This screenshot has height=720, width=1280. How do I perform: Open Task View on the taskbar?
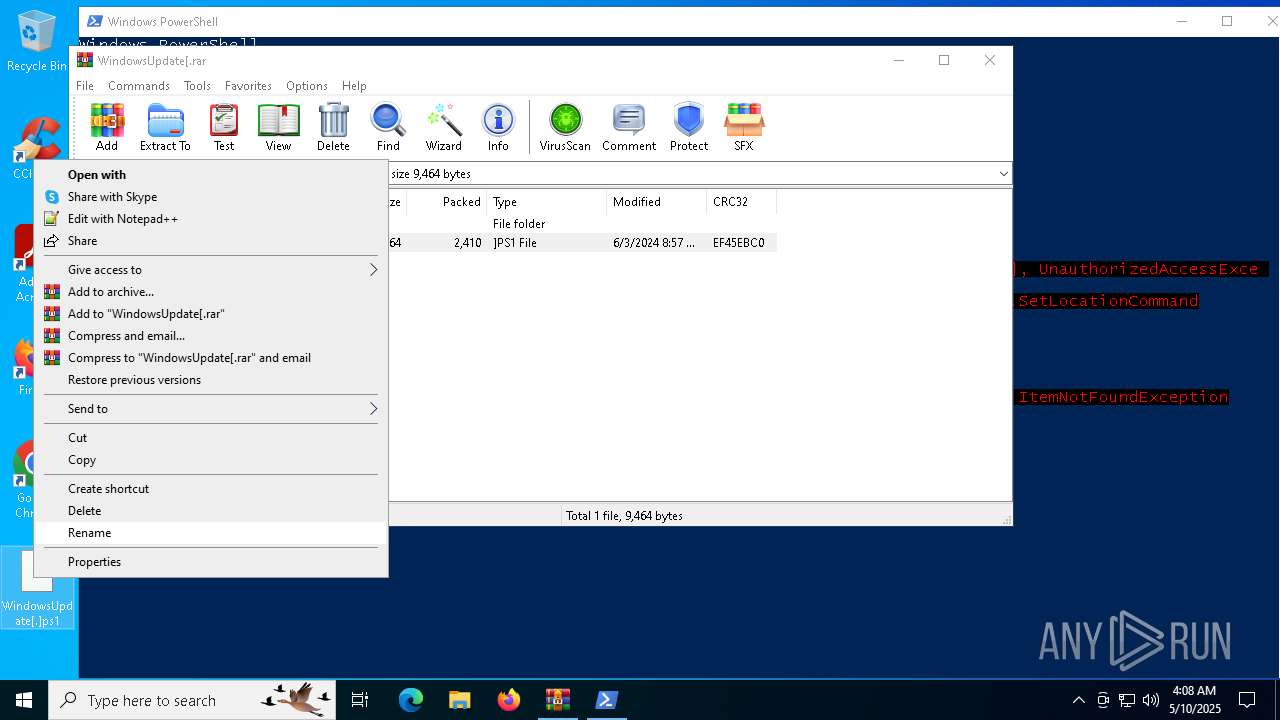click(360, 700)
